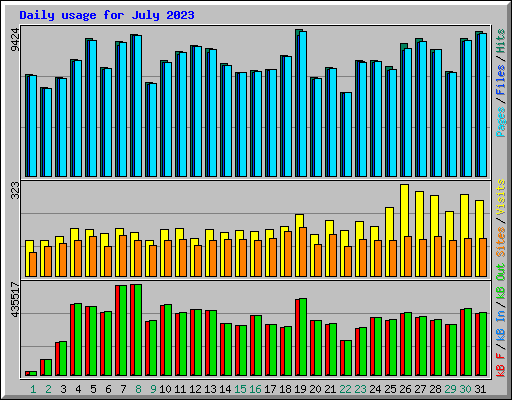The width and height of the screenshot is (512, 400).
Task: Click day 25 on the date axis
Action: [390, 389]
